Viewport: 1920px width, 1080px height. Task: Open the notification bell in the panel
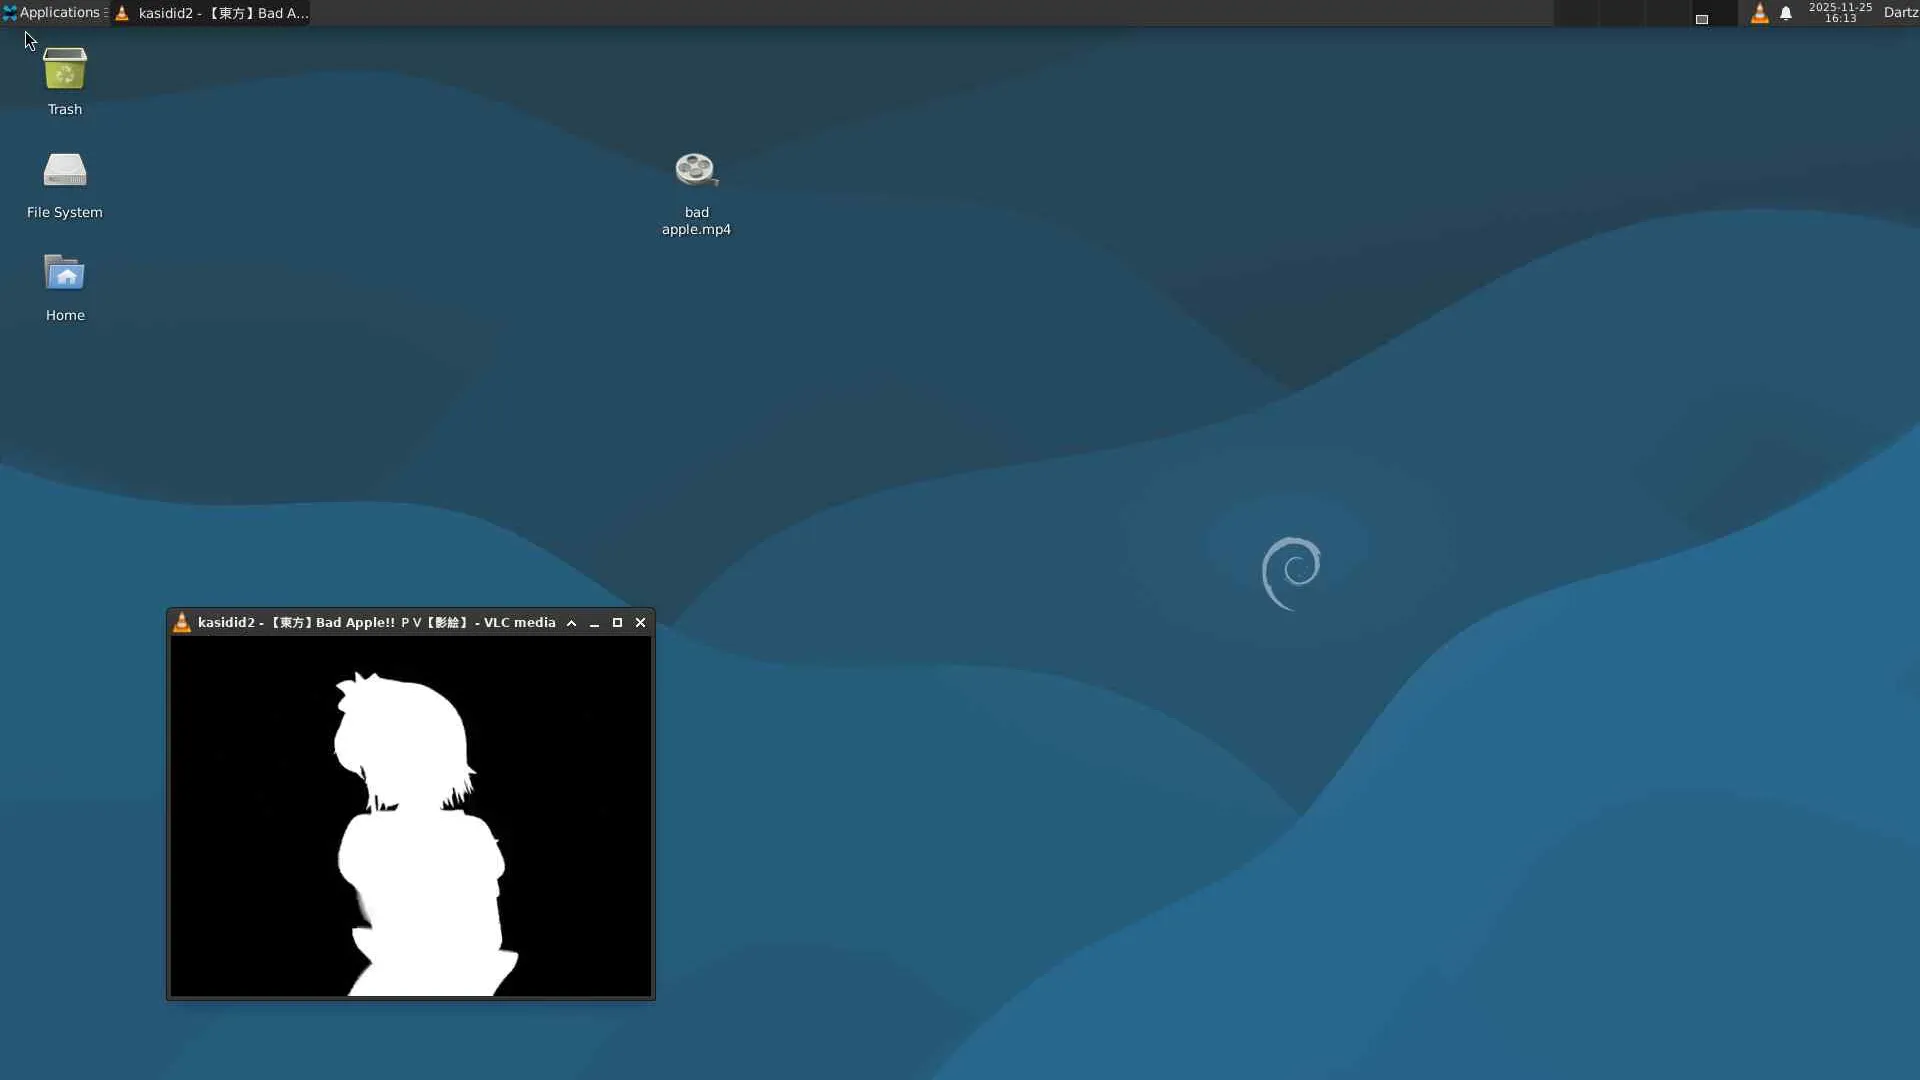coord(1786,13)
